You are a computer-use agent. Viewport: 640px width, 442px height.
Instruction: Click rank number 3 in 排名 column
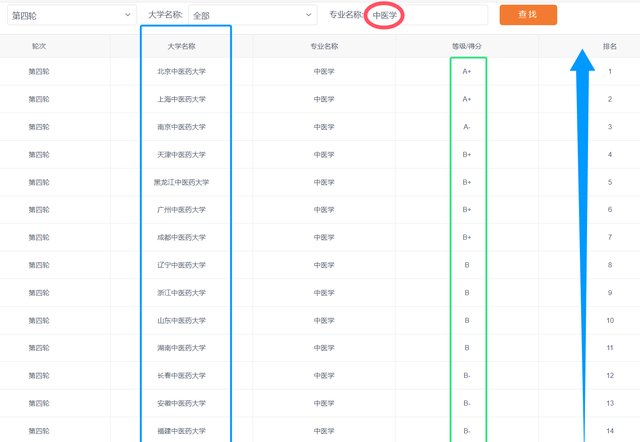pos(610,127)
